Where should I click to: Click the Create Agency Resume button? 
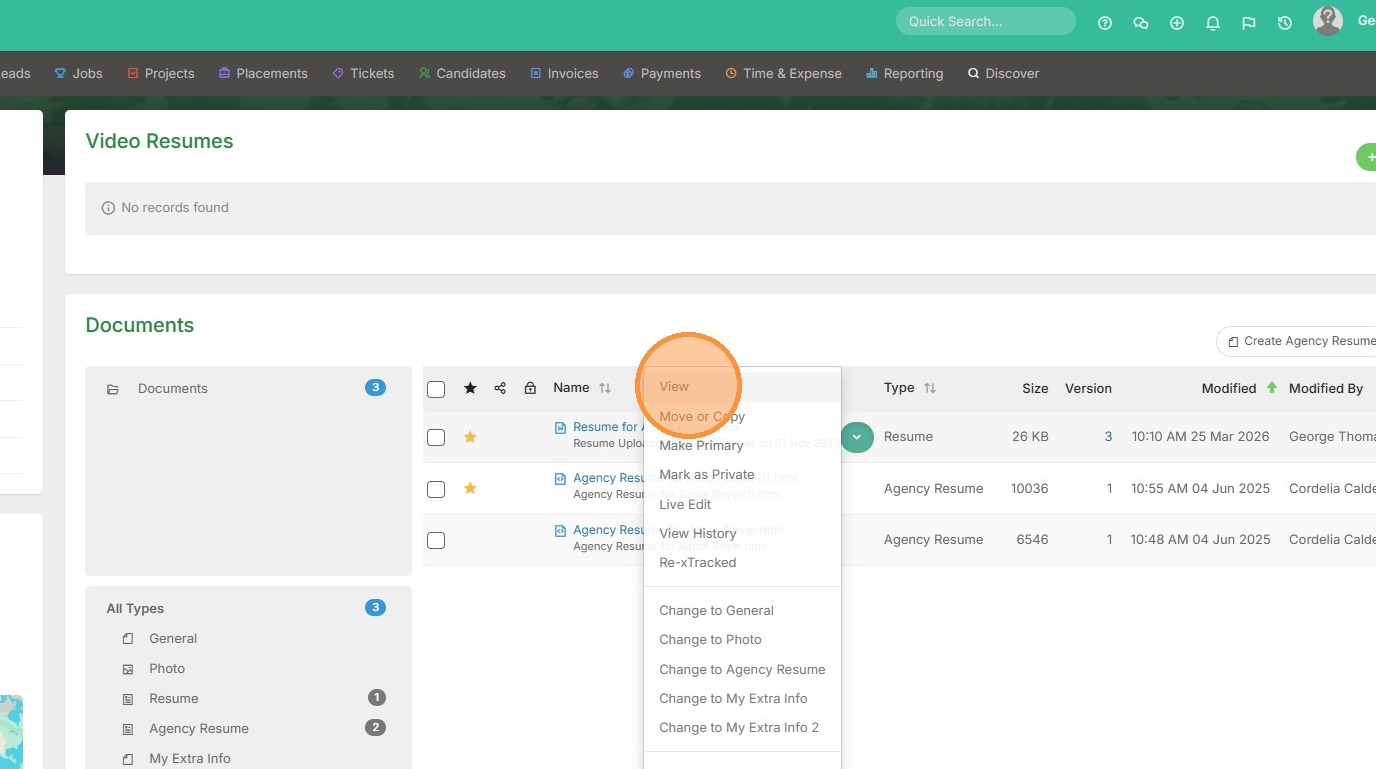[1298, 341]
